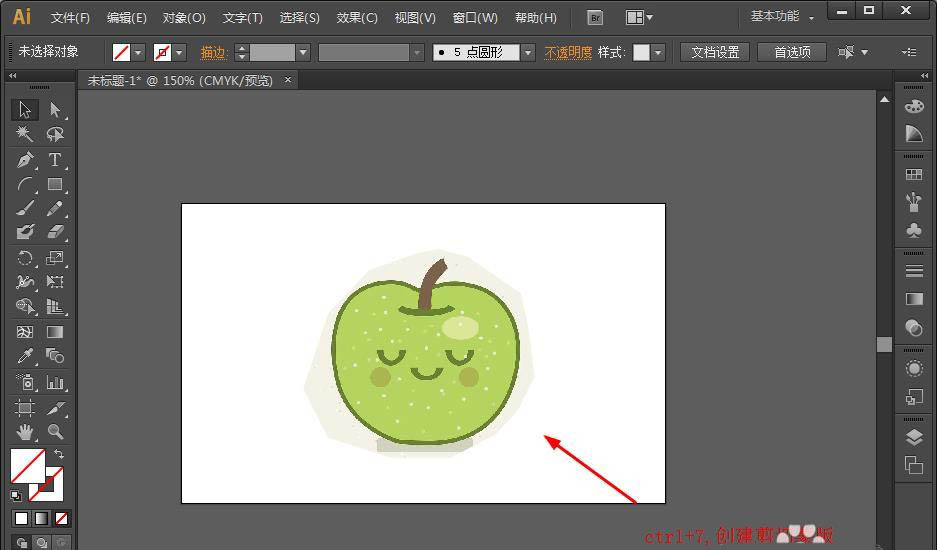The width and height of the screenshot is (937, 550).
Task: Select the Zoom magnifier tool
Action: coord(55,432)
